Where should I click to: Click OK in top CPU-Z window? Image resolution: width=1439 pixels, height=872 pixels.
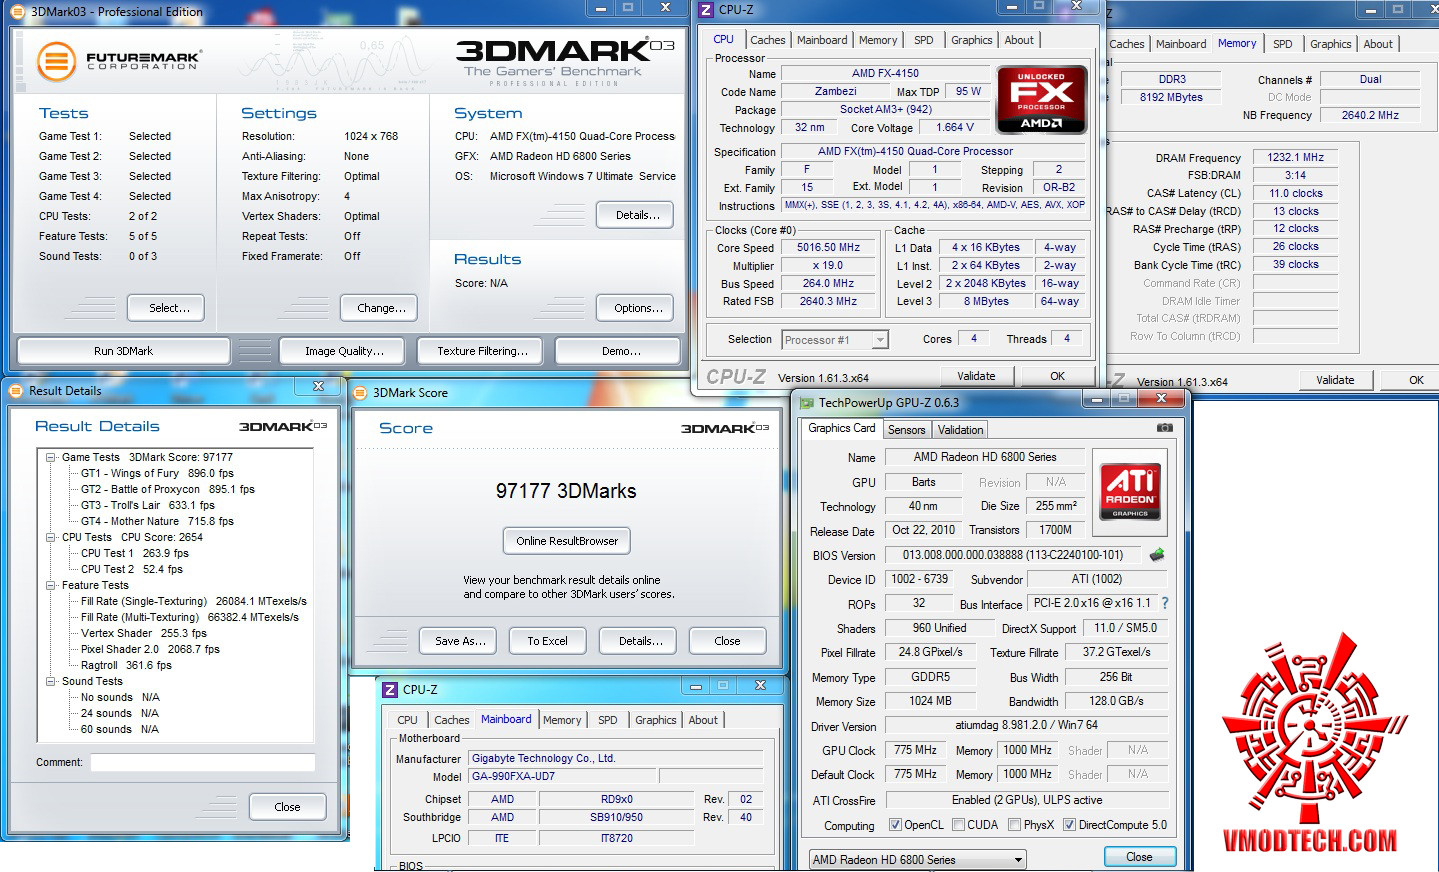click(1057, 376)
